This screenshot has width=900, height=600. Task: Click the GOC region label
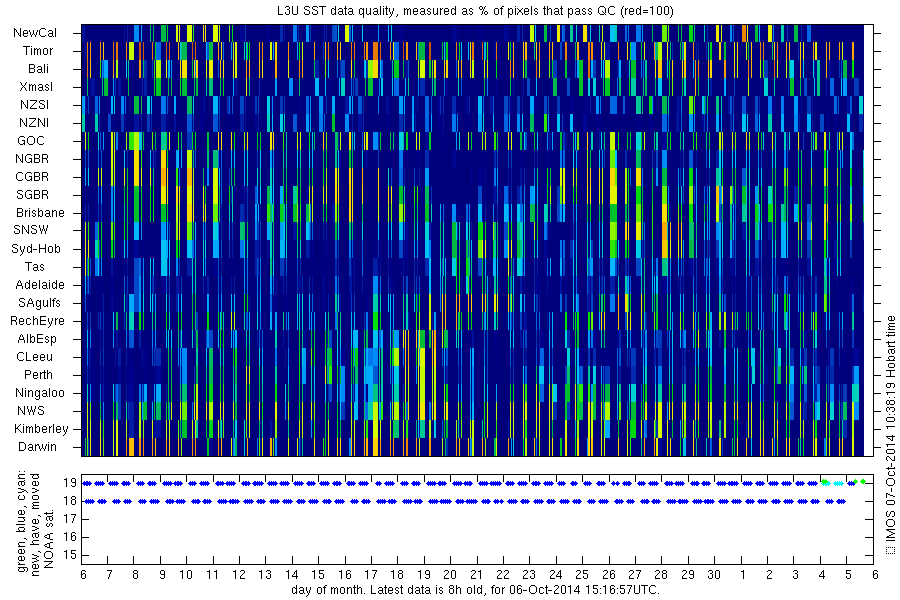[x=31, y=141]
